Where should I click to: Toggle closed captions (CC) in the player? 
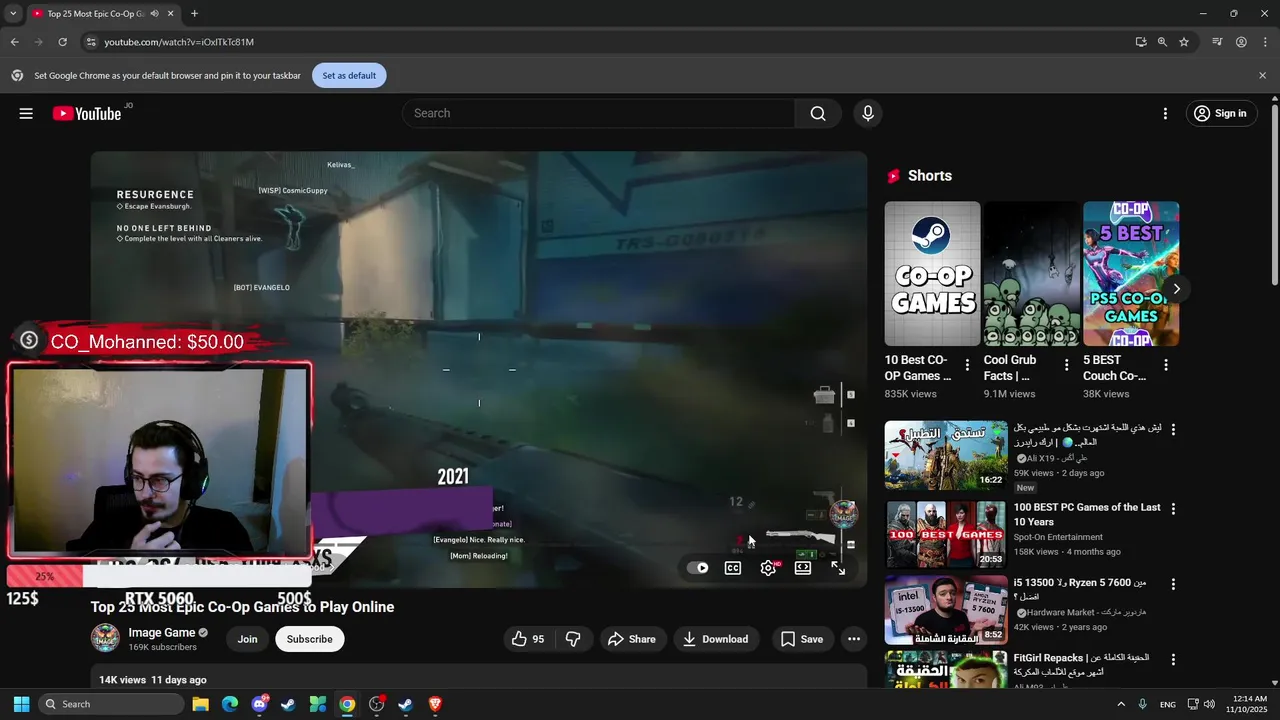[x=733, y=568]
